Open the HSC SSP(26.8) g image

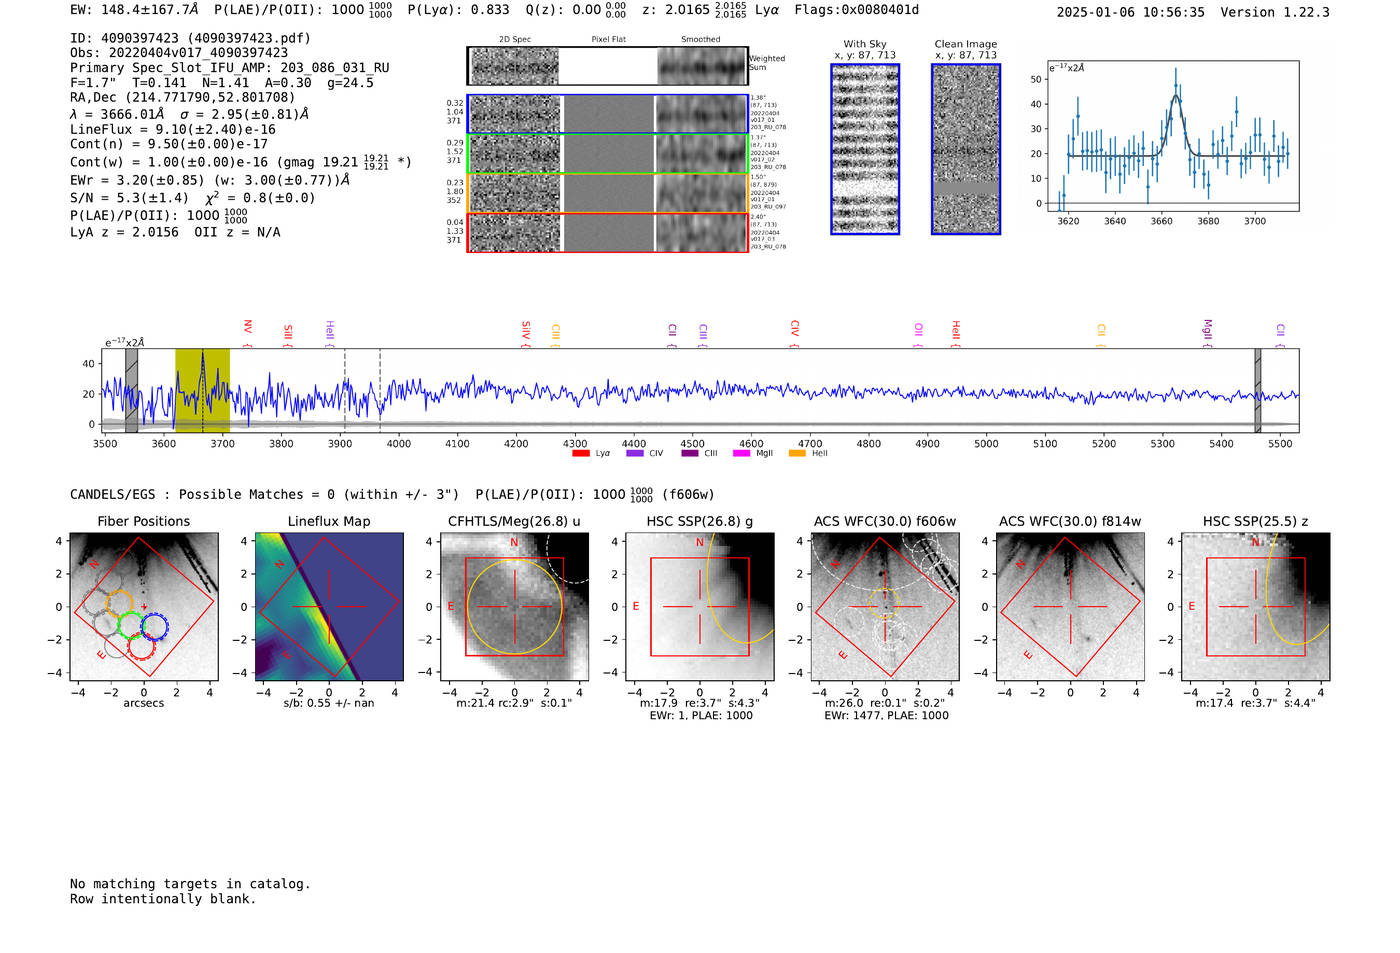700,607
